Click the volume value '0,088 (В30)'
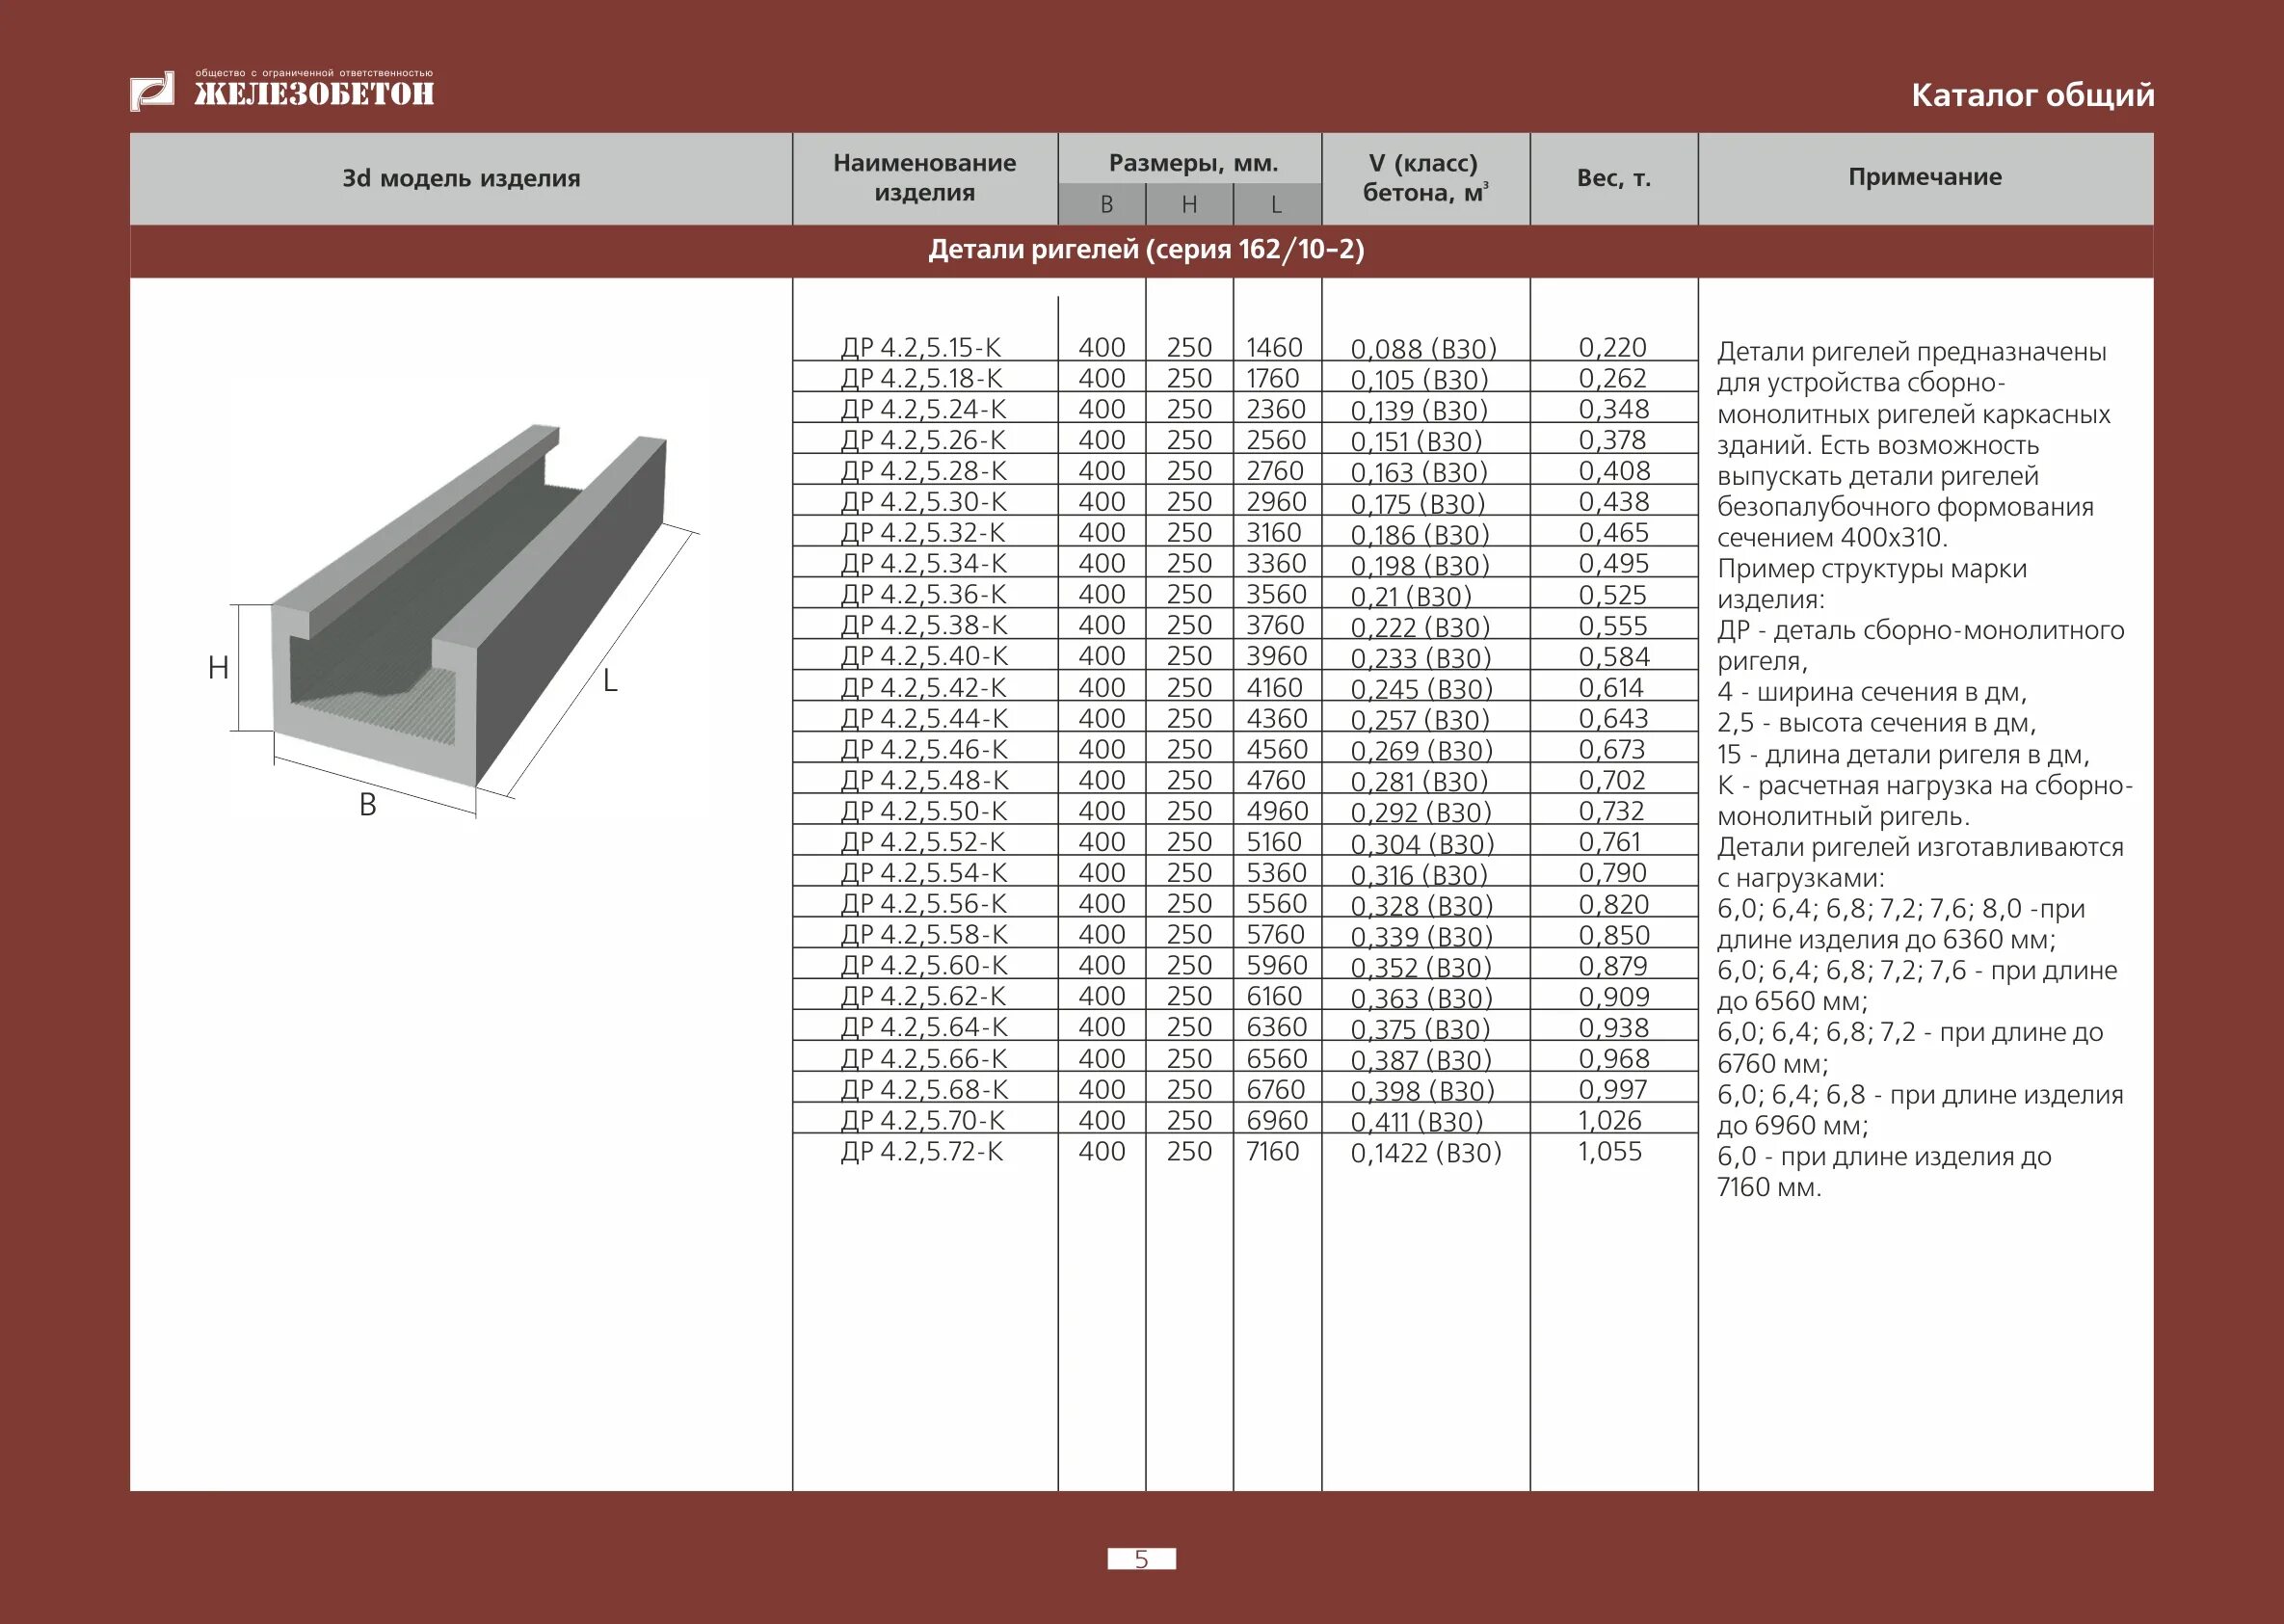The height and width of the screenshot is (1624, 2284). pos(1424,349)
